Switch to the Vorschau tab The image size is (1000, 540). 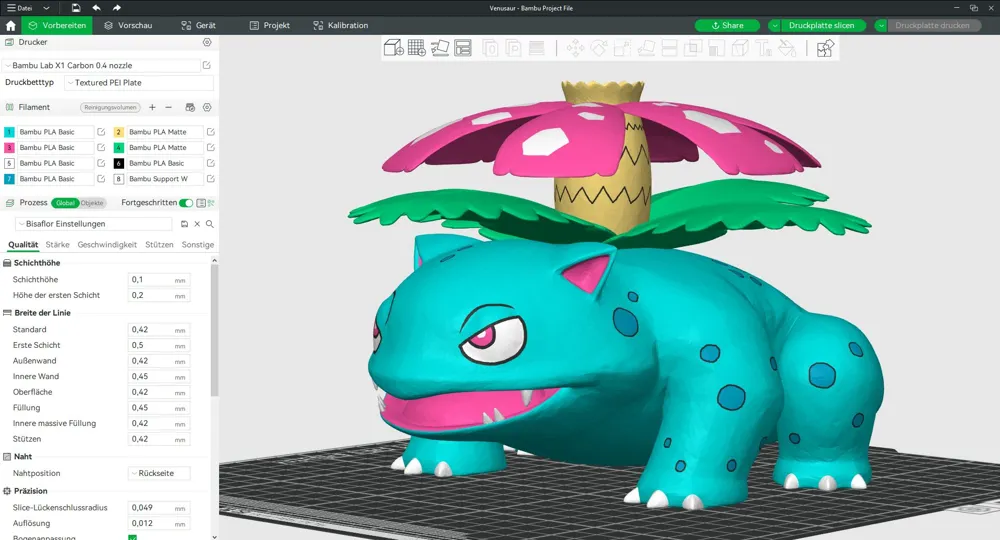pyautogui.click(x=128, y=26)
